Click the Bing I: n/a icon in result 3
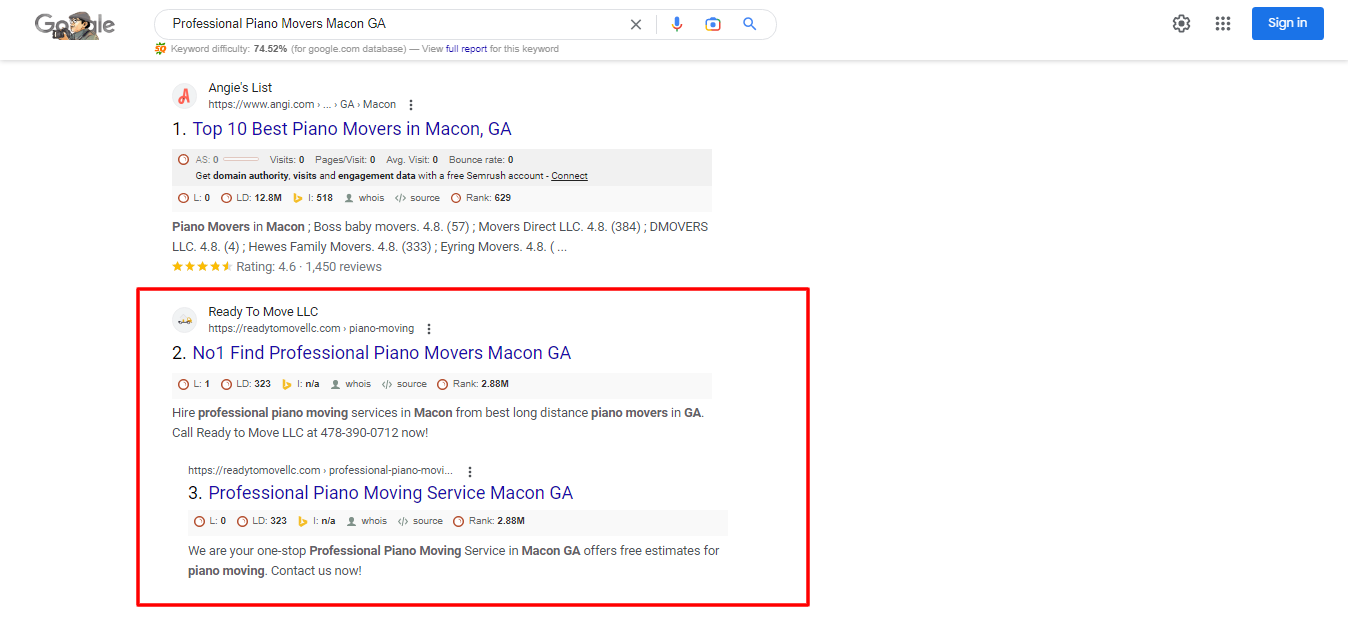The height and width of the screenshot is (624, 1348). 302,521
